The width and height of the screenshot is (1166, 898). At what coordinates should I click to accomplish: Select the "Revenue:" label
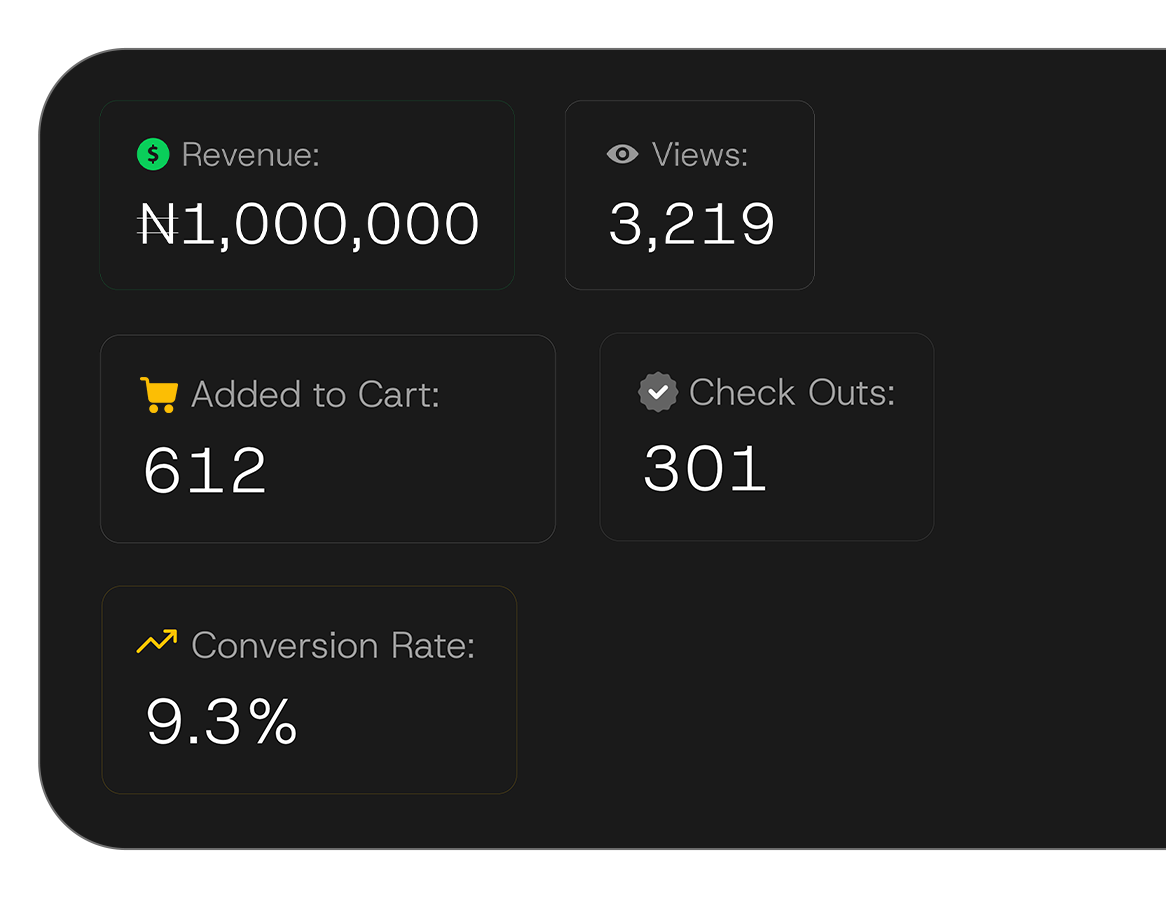(x=250, y=155)
